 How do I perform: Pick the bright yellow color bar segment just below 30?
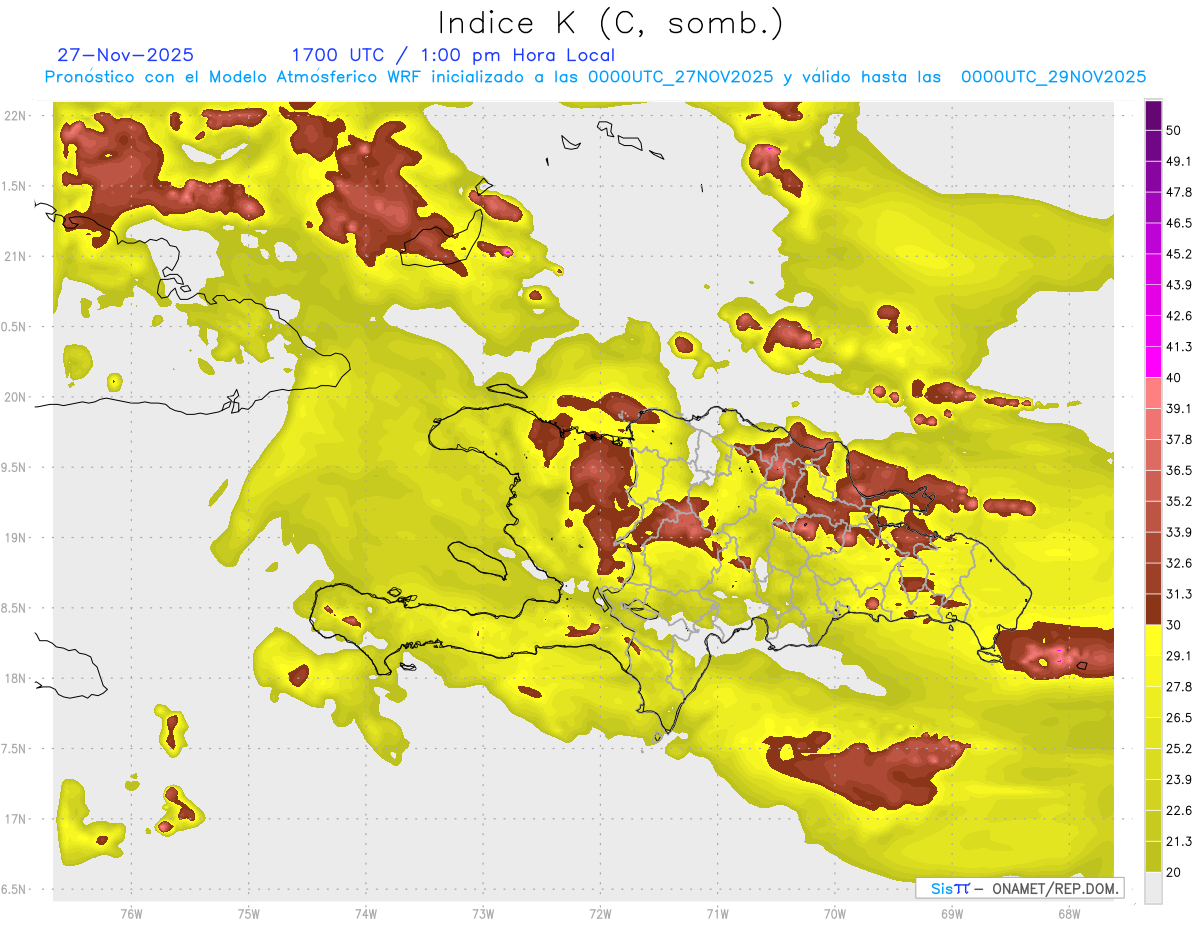tap(1153, 640)
